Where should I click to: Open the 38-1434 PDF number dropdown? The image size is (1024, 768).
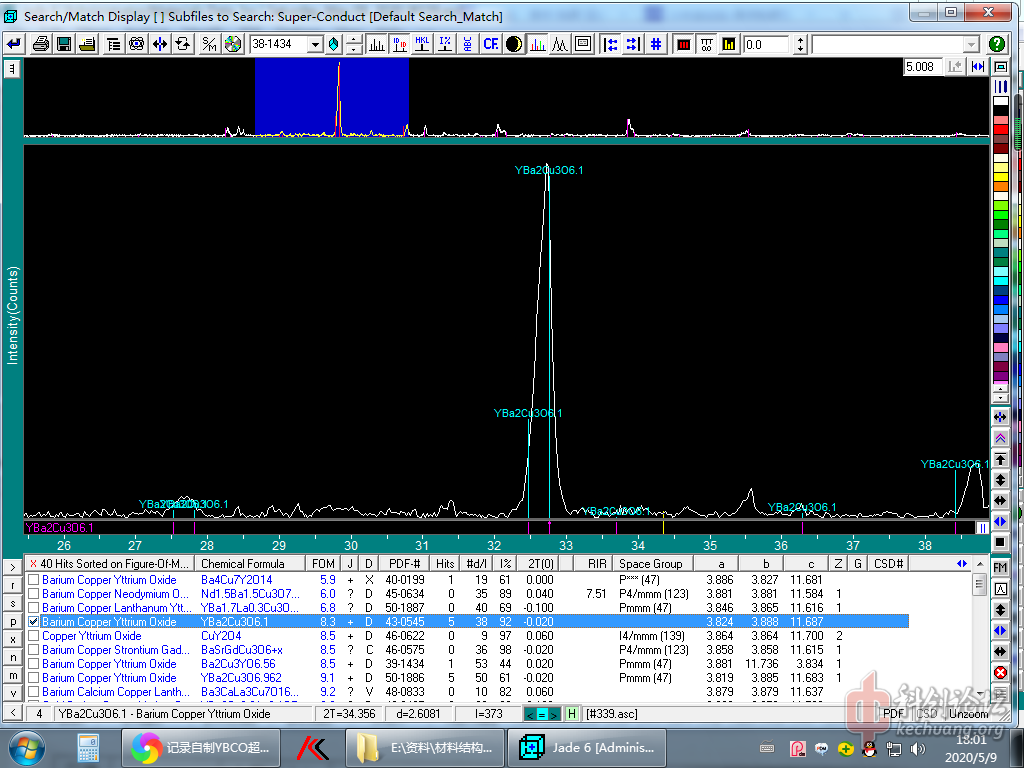click(x=315, y=44)
